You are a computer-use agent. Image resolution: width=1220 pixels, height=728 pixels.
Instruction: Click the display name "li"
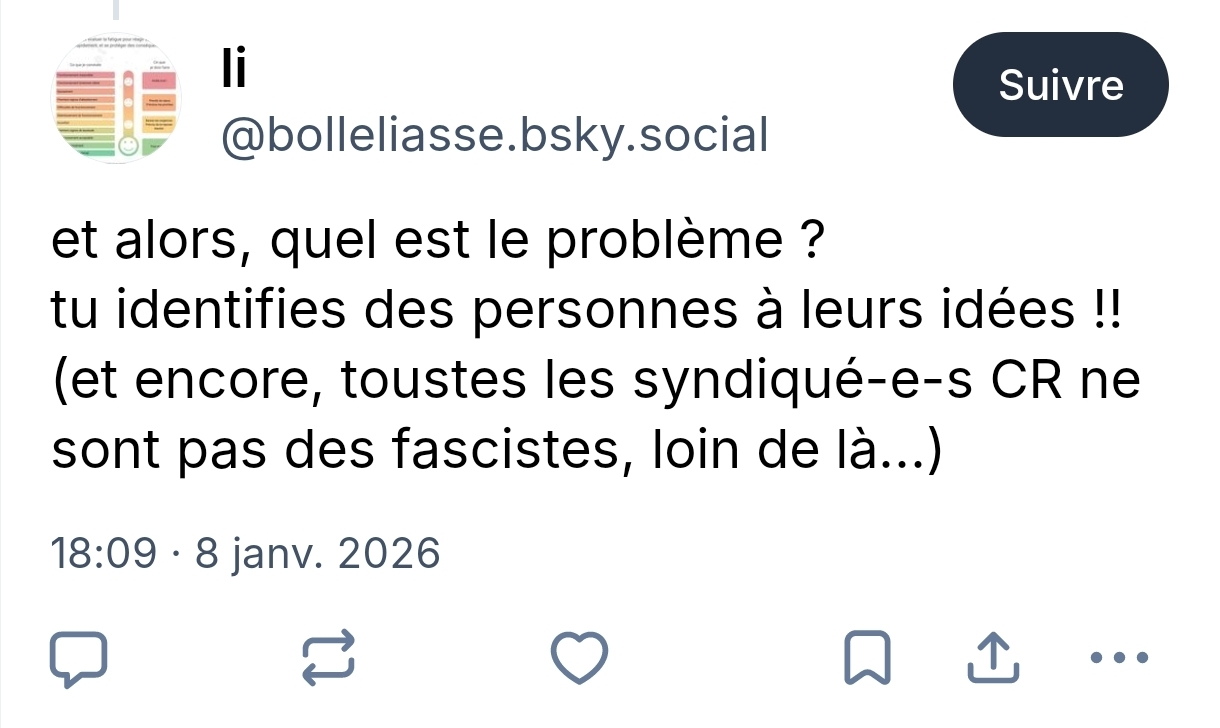[232, 72]
